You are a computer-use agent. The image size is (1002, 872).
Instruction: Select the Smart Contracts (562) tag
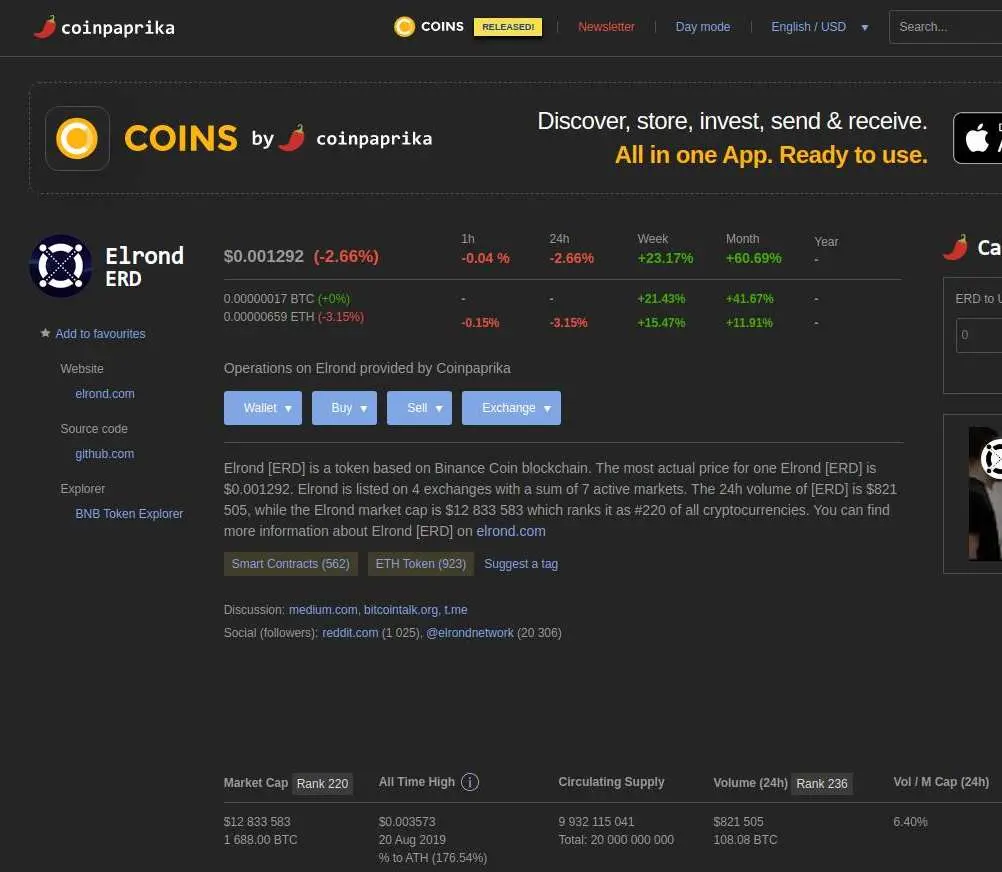(291, 563)
